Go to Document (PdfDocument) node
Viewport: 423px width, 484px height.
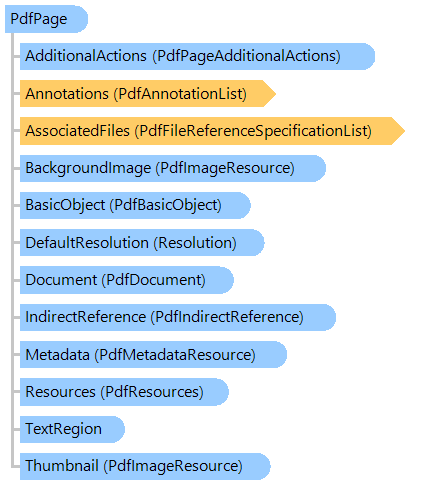pos(127,280)
